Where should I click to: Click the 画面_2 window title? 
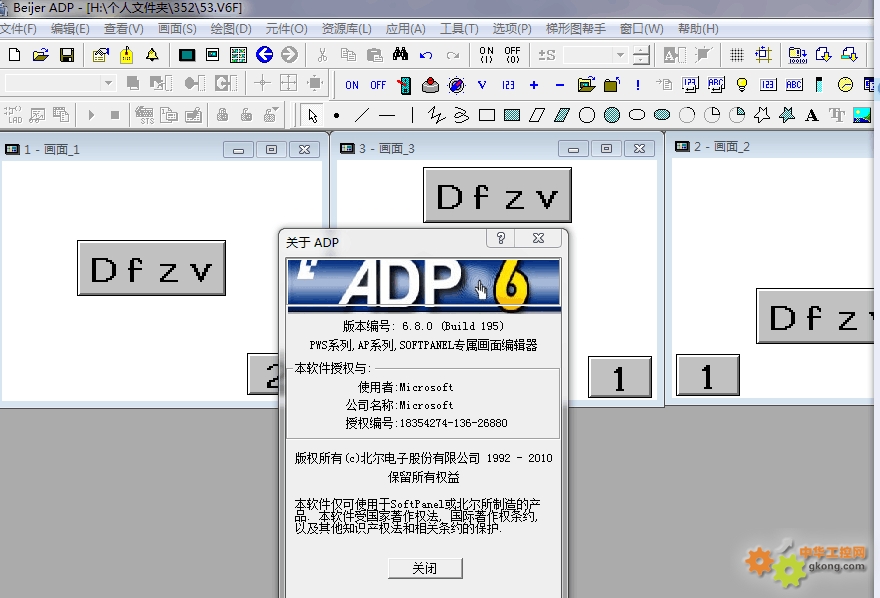tap(722, 146)
